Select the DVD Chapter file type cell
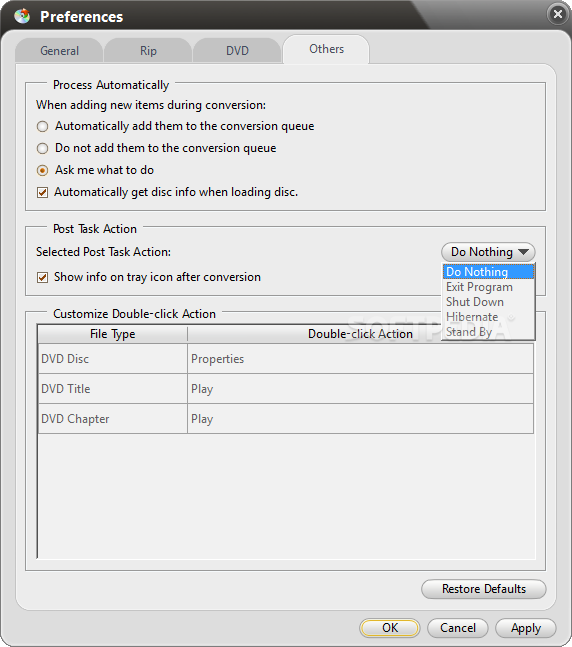572x647 pixels. 113,419
